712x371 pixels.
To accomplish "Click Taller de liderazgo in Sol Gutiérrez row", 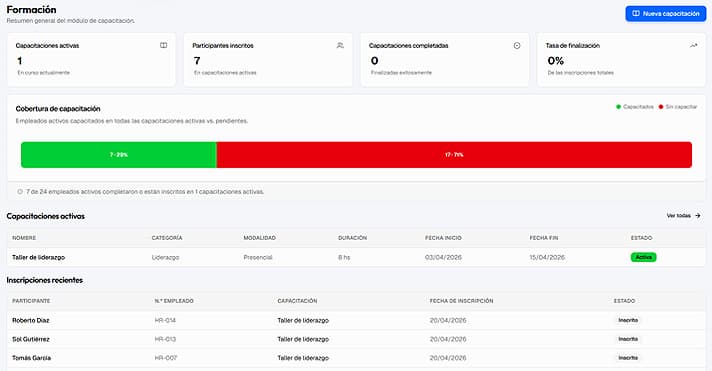I will [303, 339].
